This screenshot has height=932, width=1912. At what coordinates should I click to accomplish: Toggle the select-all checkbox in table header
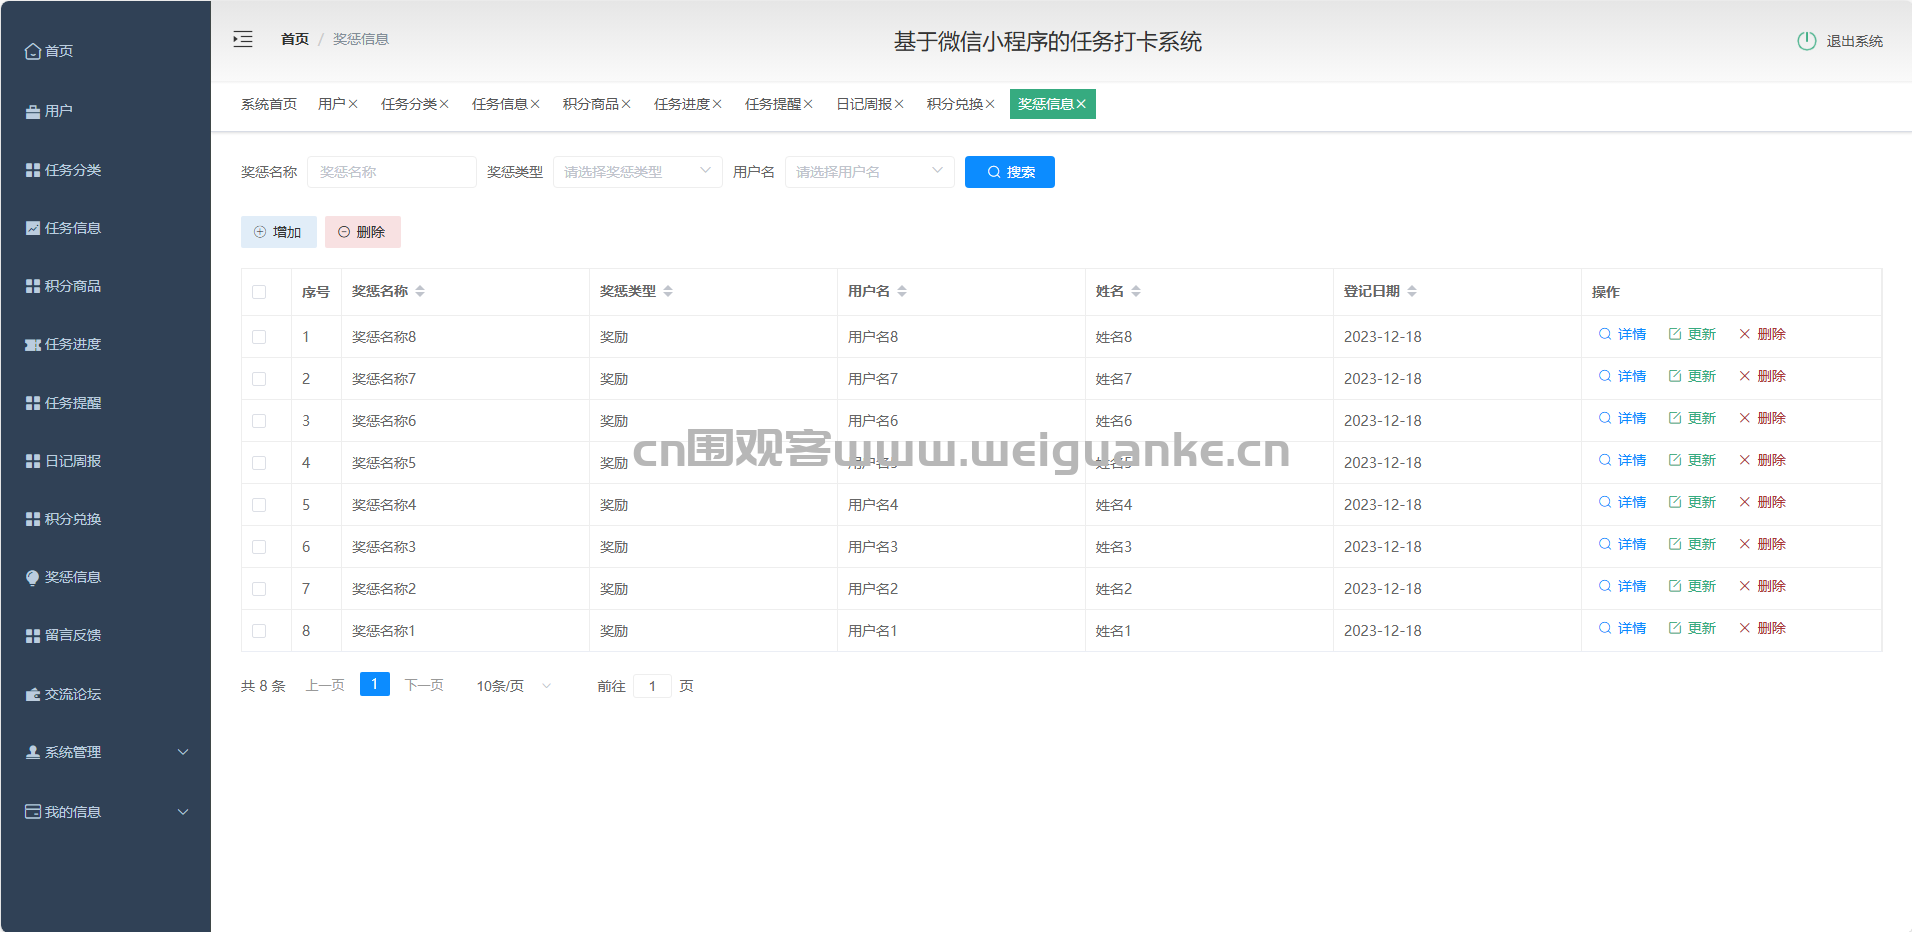259,292
